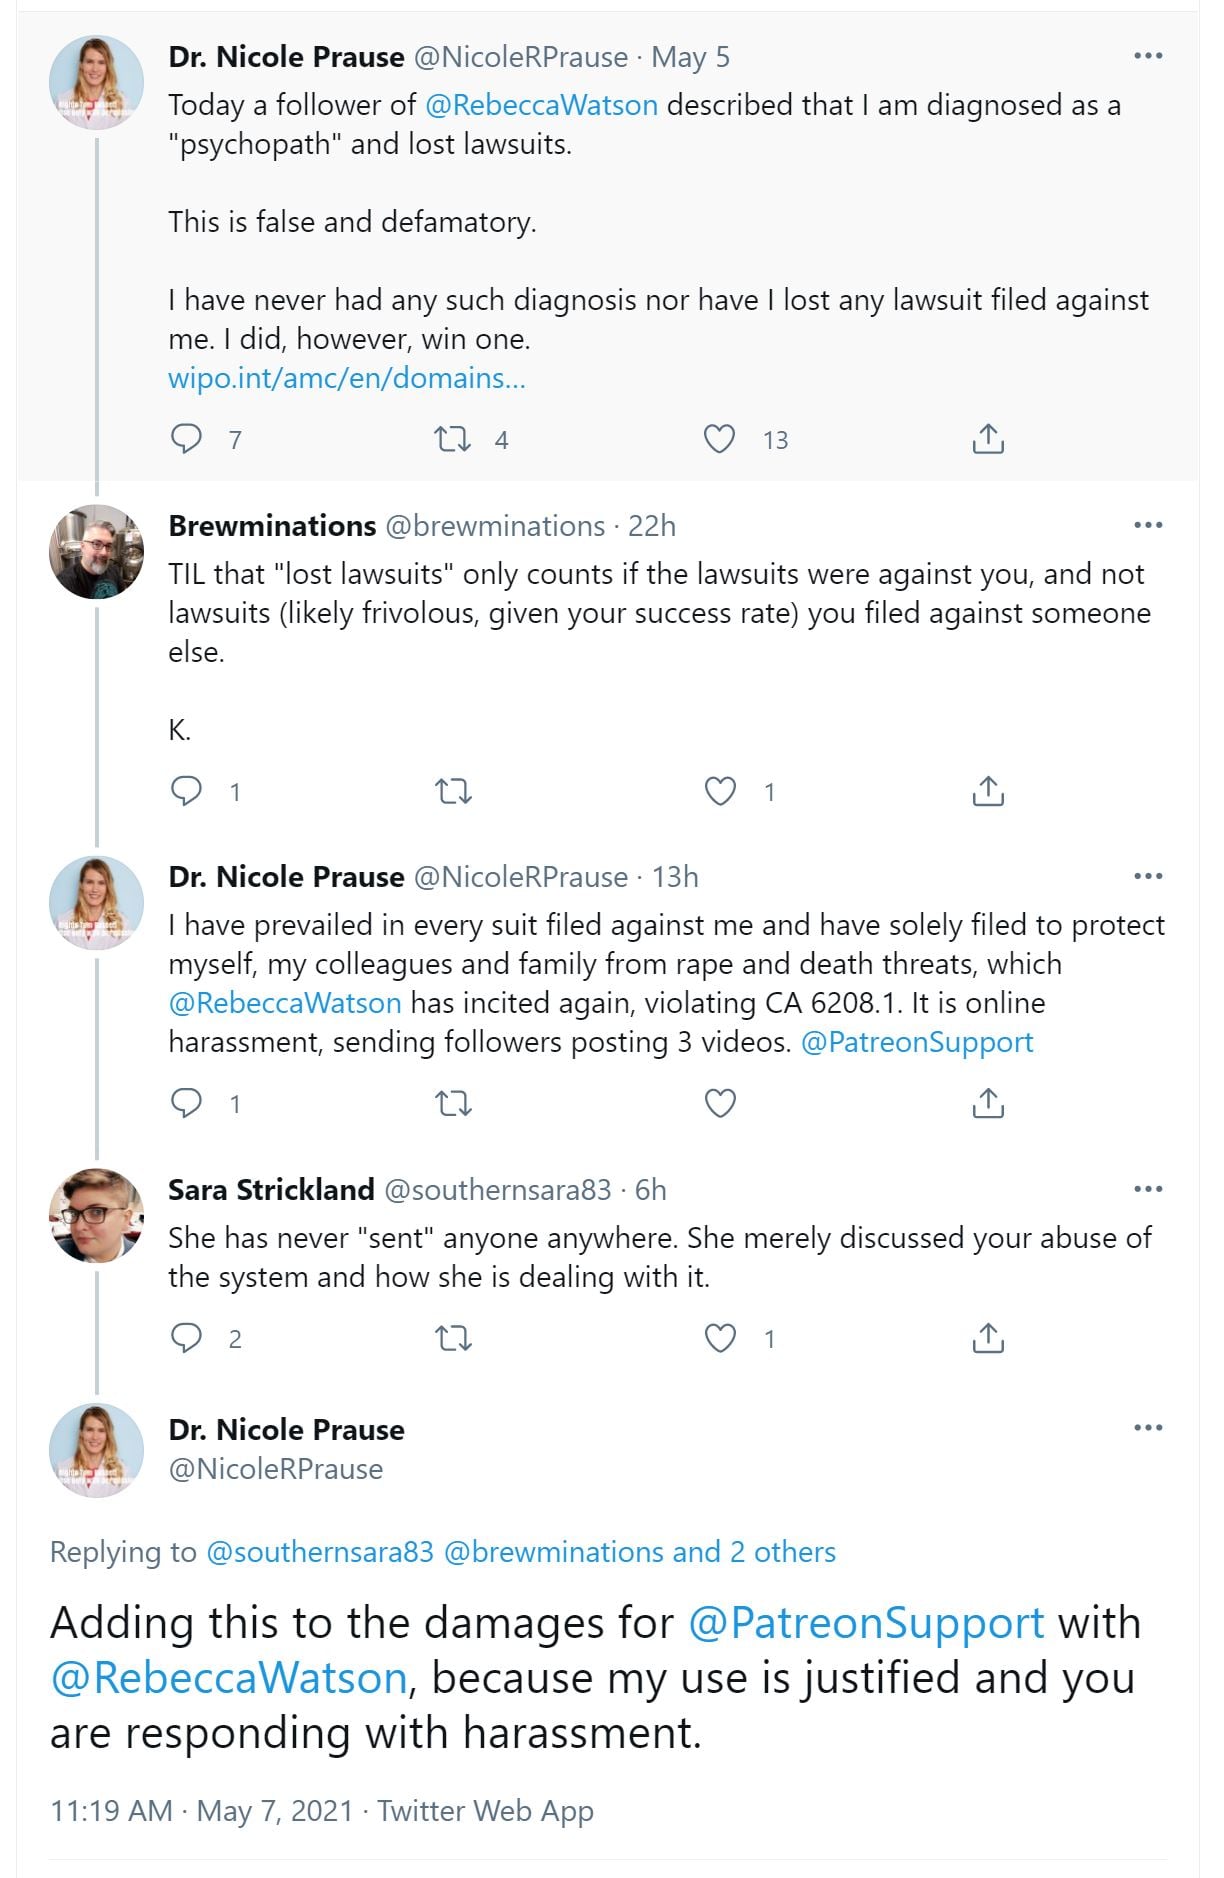
Task: Open Sara Strickland's profile name
Action: click(x=271, y=1189)
